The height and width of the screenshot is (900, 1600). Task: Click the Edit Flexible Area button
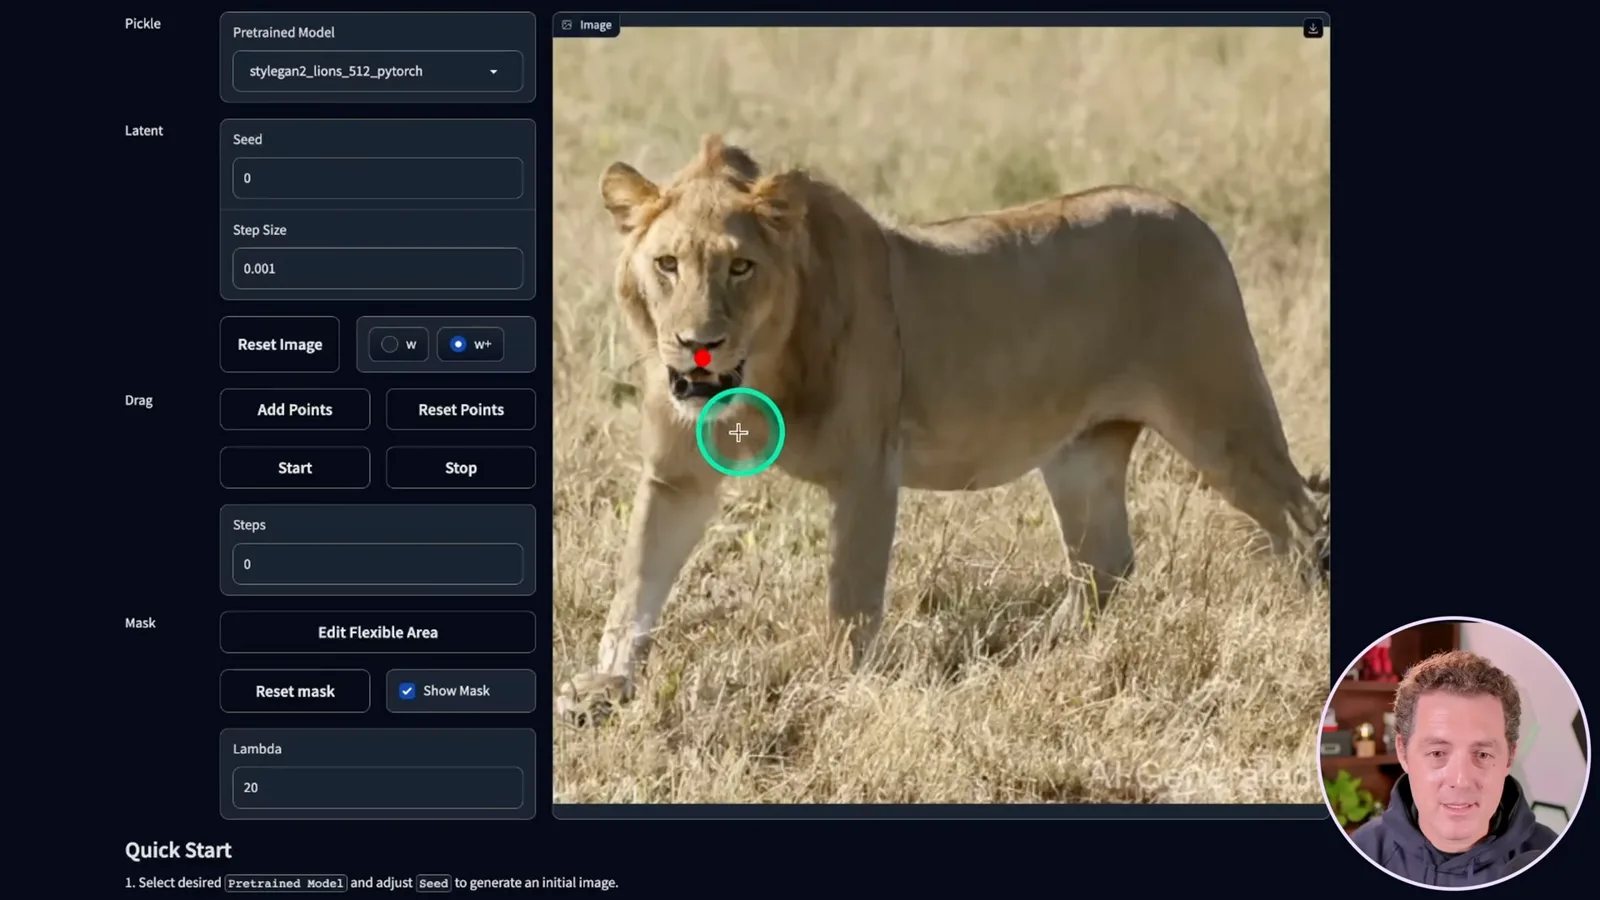pos(378,632)
